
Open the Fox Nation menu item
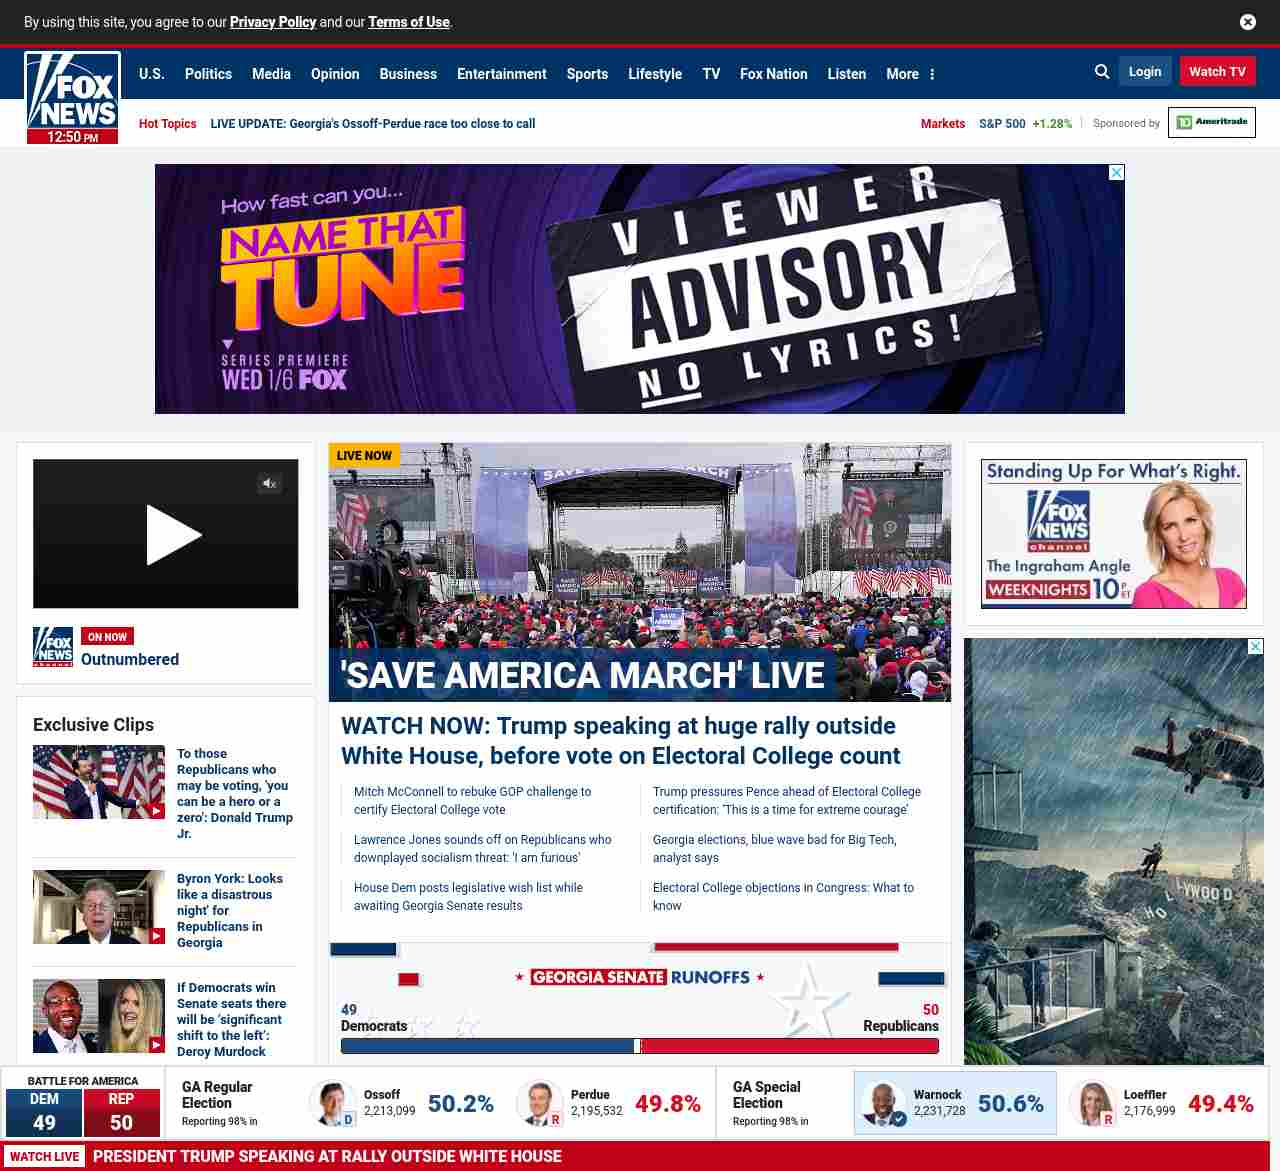(x=773, y=74)
